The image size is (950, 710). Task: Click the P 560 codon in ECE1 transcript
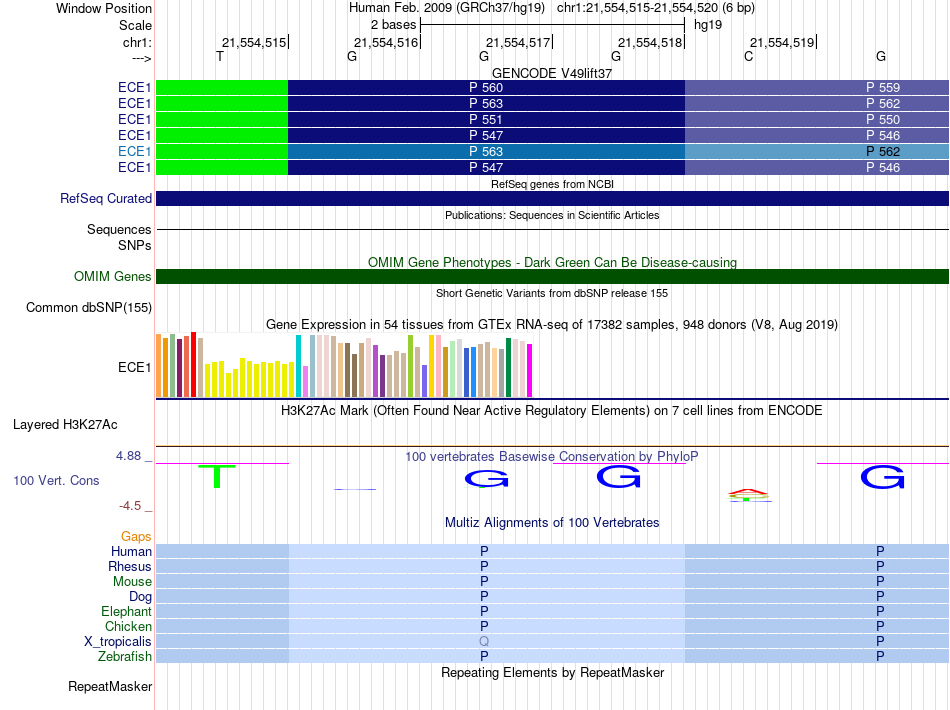[x=486, y=87]
